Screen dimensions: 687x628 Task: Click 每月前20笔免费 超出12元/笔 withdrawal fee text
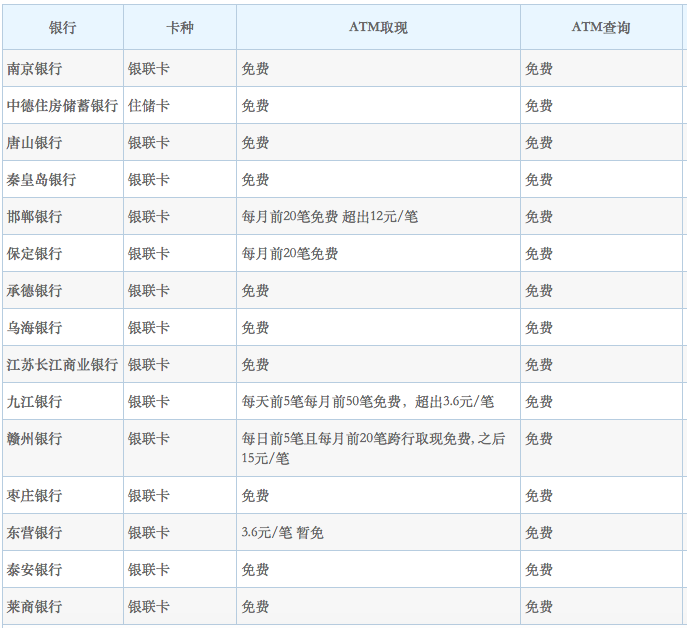pos(329,216)
